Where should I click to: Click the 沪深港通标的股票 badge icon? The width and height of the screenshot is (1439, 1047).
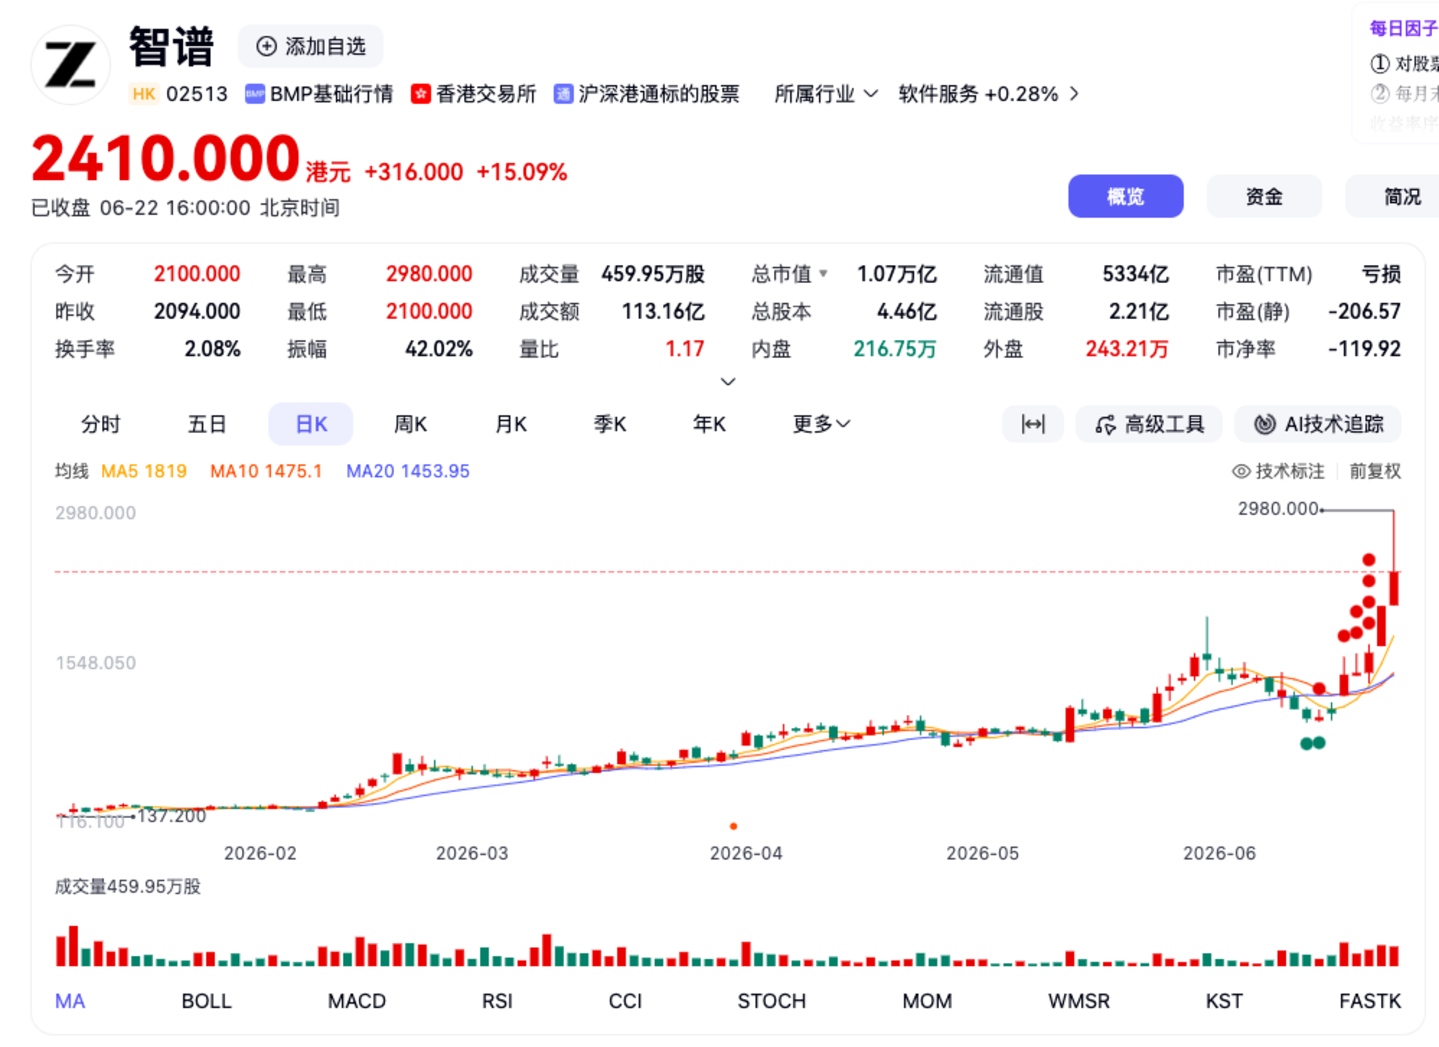[564, 94]
